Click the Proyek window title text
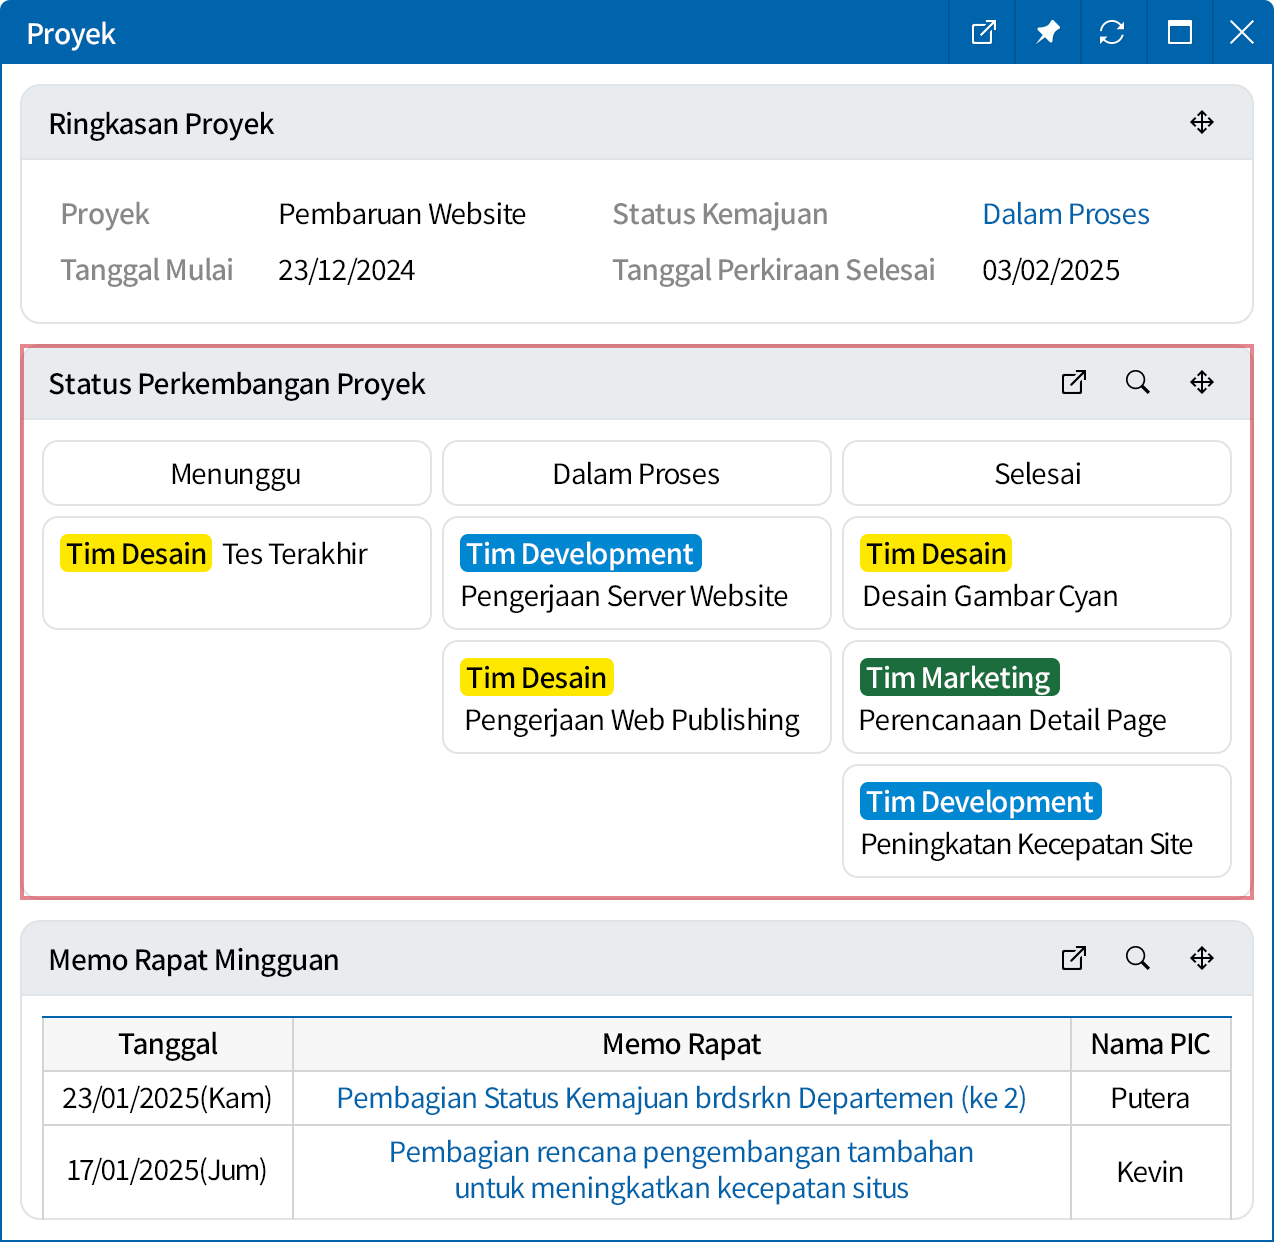1274x1242 pixels. [71, 34]
